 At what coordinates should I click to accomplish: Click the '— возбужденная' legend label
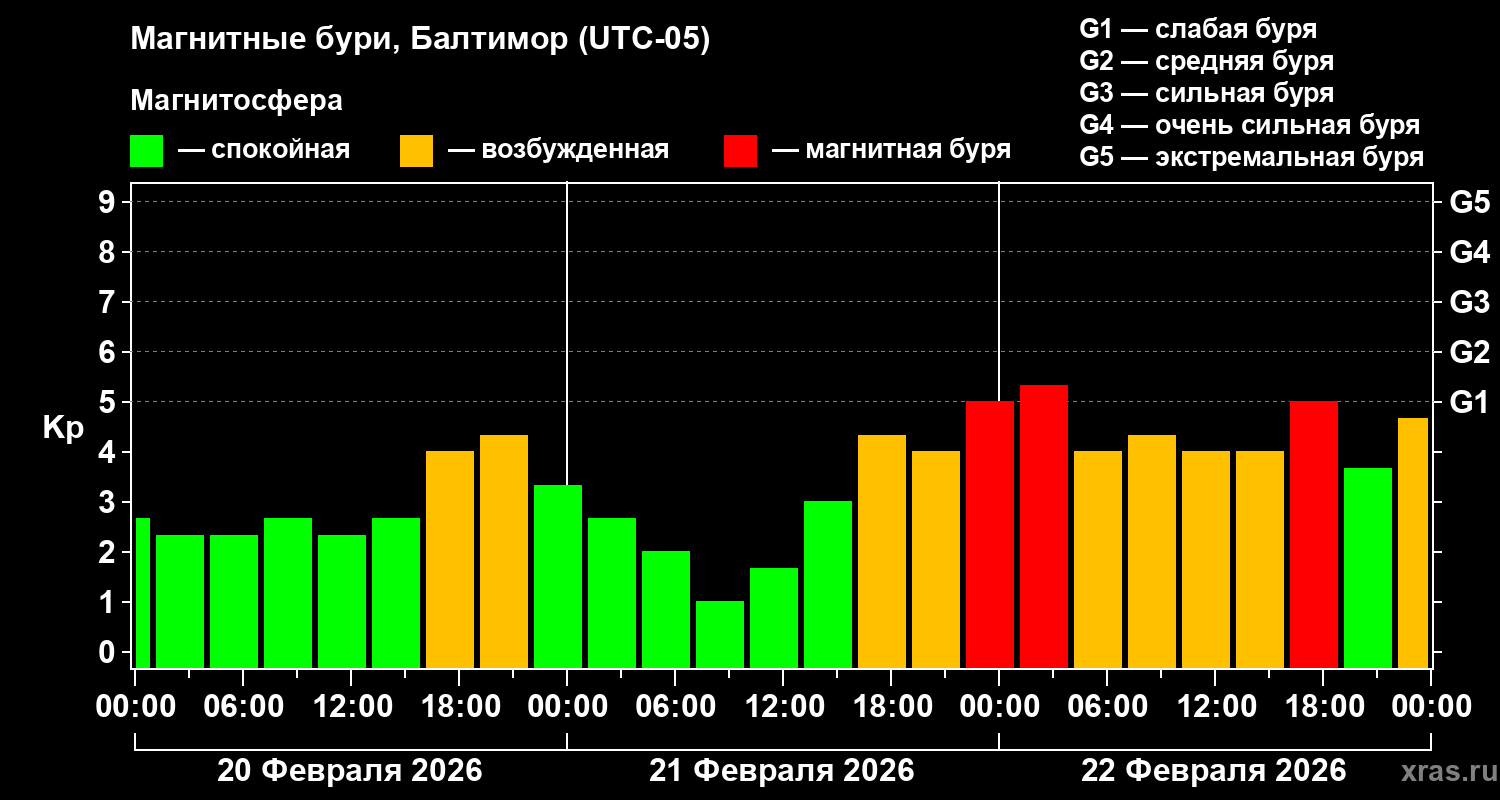(x=558, y=150)
